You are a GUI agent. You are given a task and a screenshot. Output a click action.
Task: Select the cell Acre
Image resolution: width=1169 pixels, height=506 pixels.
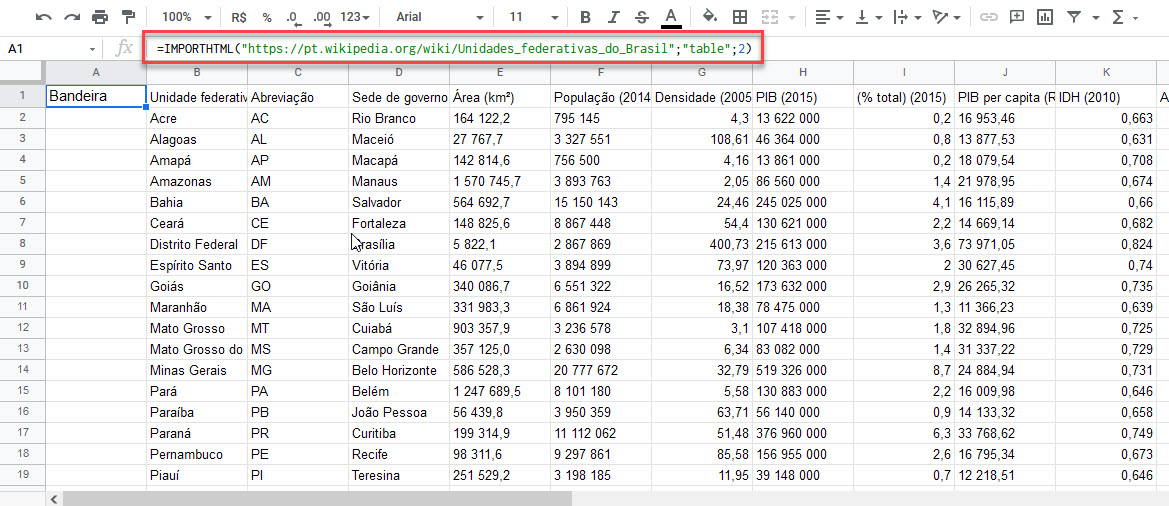197,118
